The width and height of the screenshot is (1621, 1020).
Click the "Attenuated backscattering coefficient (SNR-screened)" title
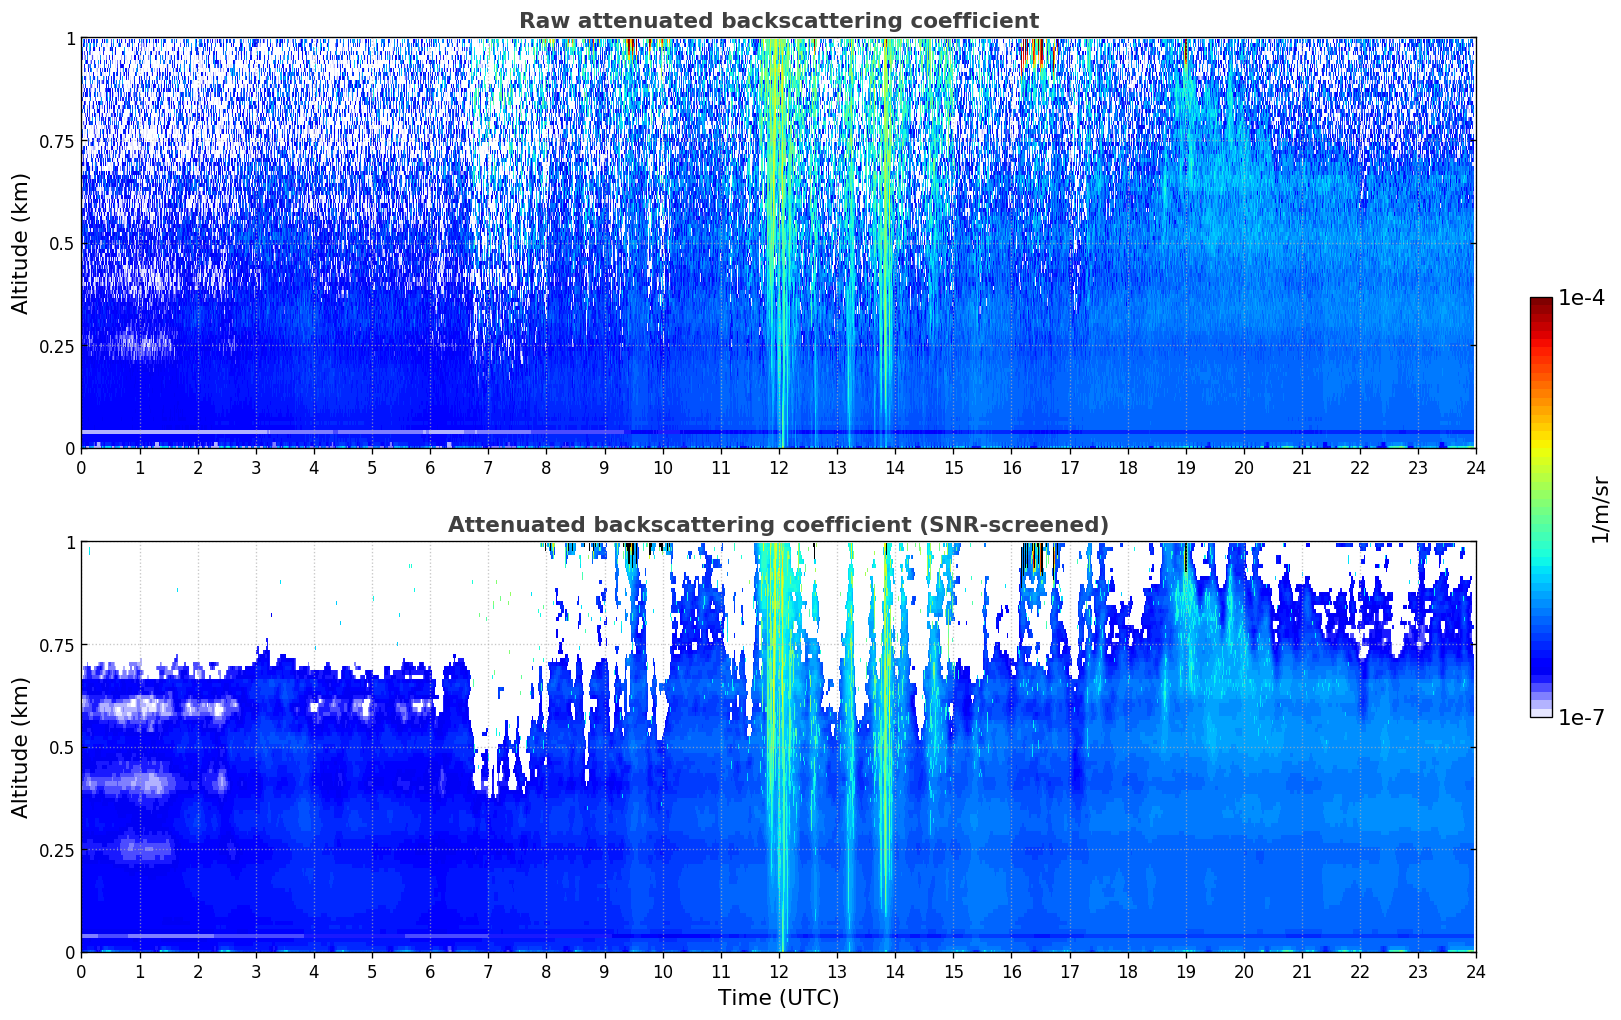click(x=778, y=525)
